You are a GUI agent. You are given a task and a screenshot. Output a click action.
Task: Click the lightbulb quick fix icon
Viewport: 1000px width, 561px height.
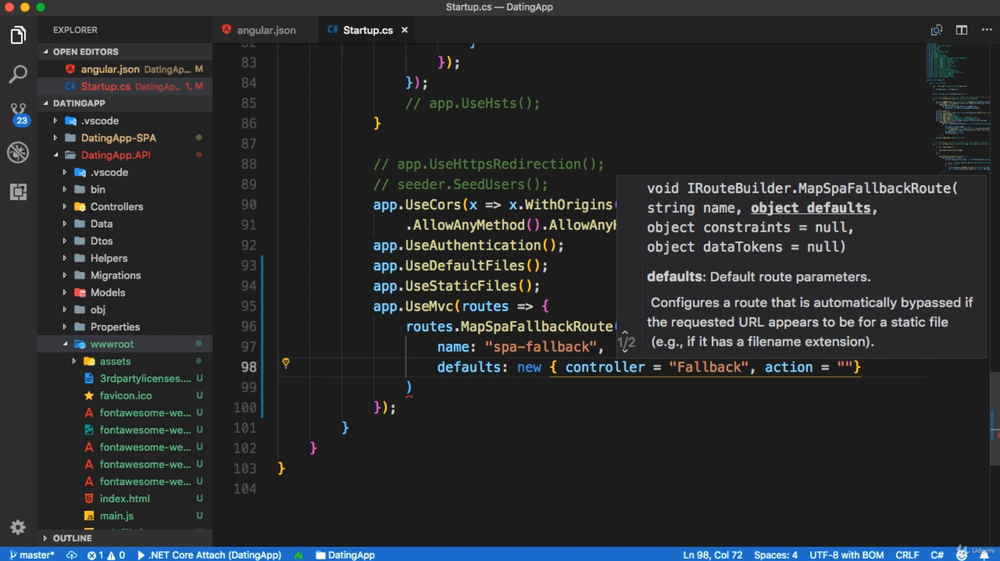click(285, 364)
